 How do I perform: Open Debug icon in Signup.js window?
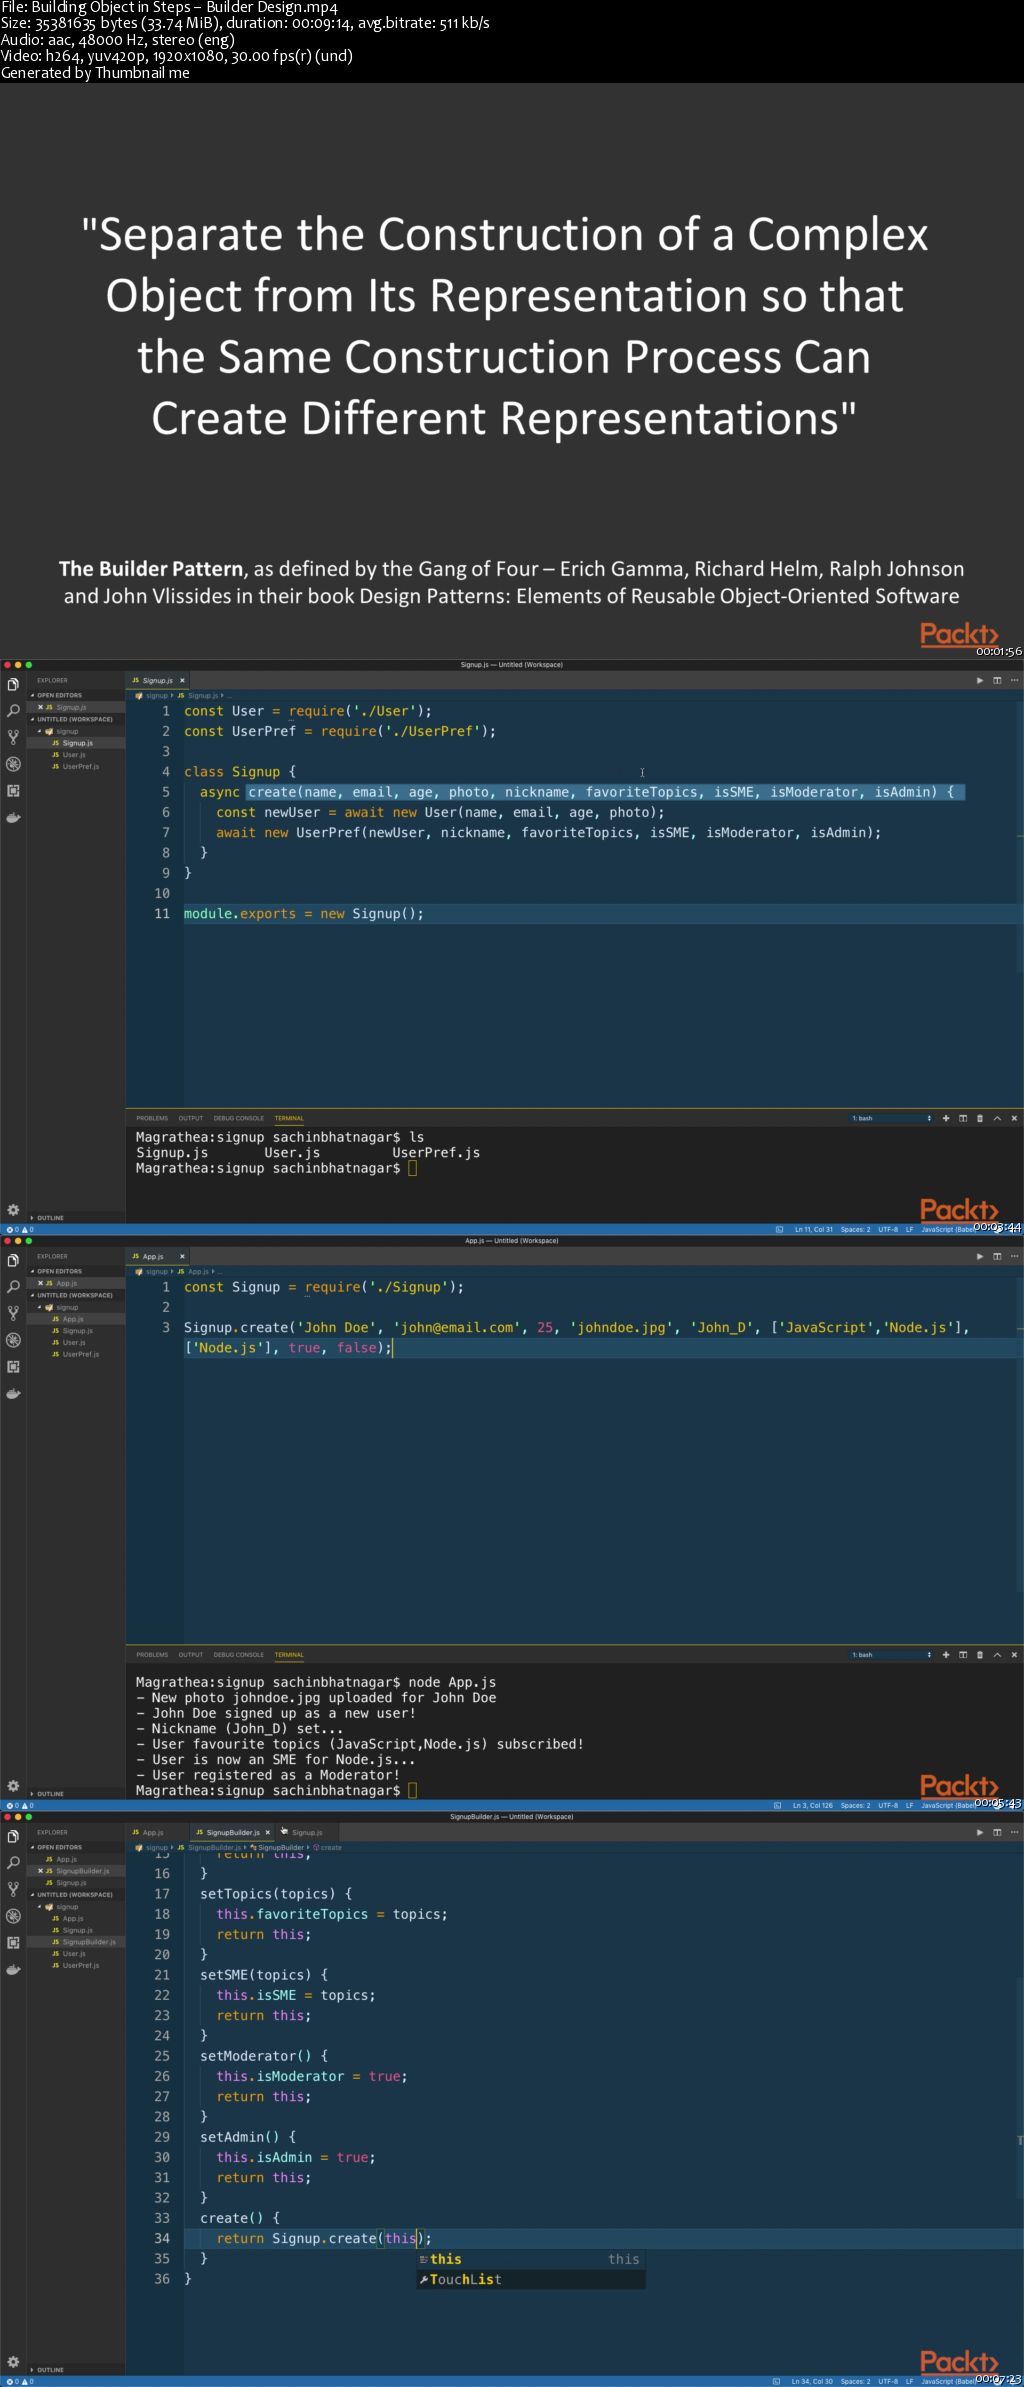[13, 764]
